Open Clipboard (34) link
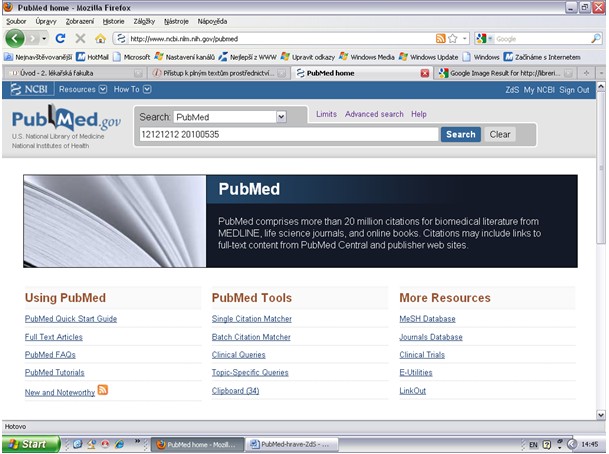This screenshot has height=454, width=609. tap(235, 391)
